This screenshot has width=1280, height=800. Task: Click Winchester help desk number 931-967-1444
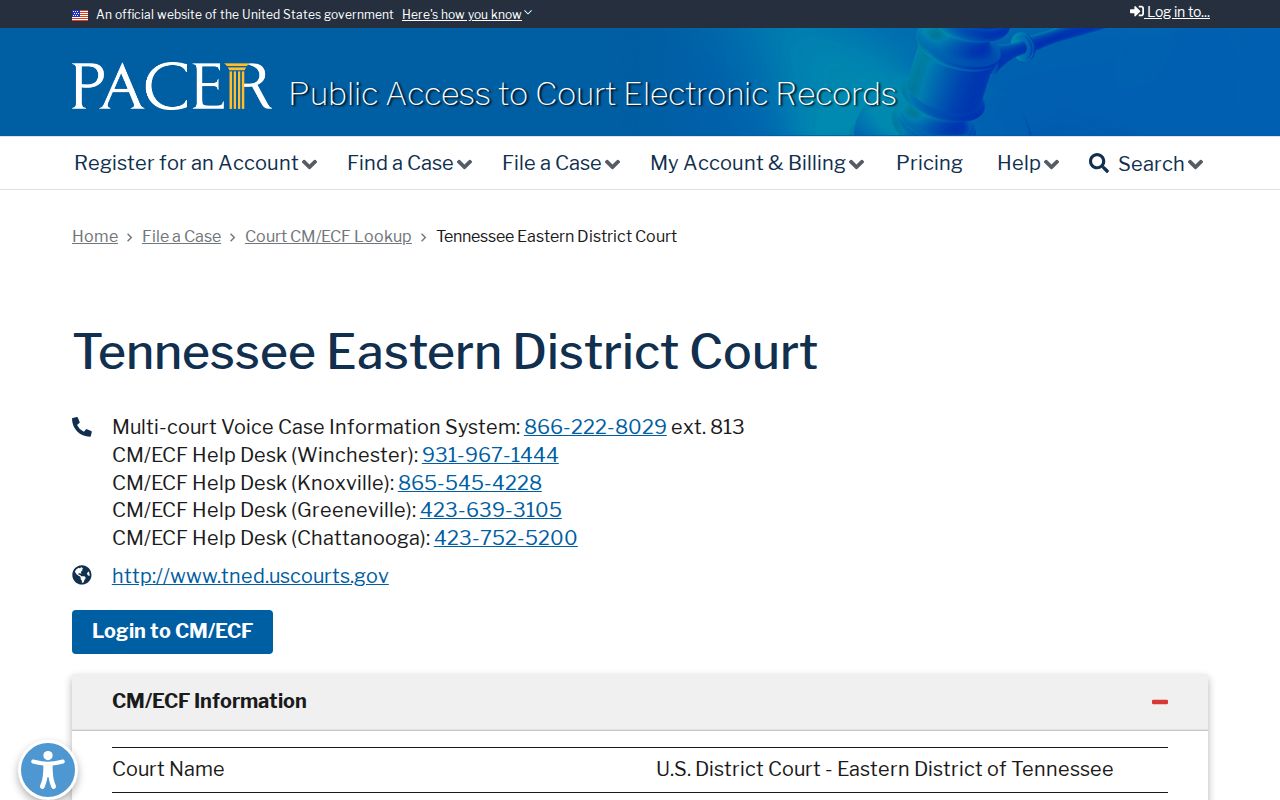(x=490, y=455)
